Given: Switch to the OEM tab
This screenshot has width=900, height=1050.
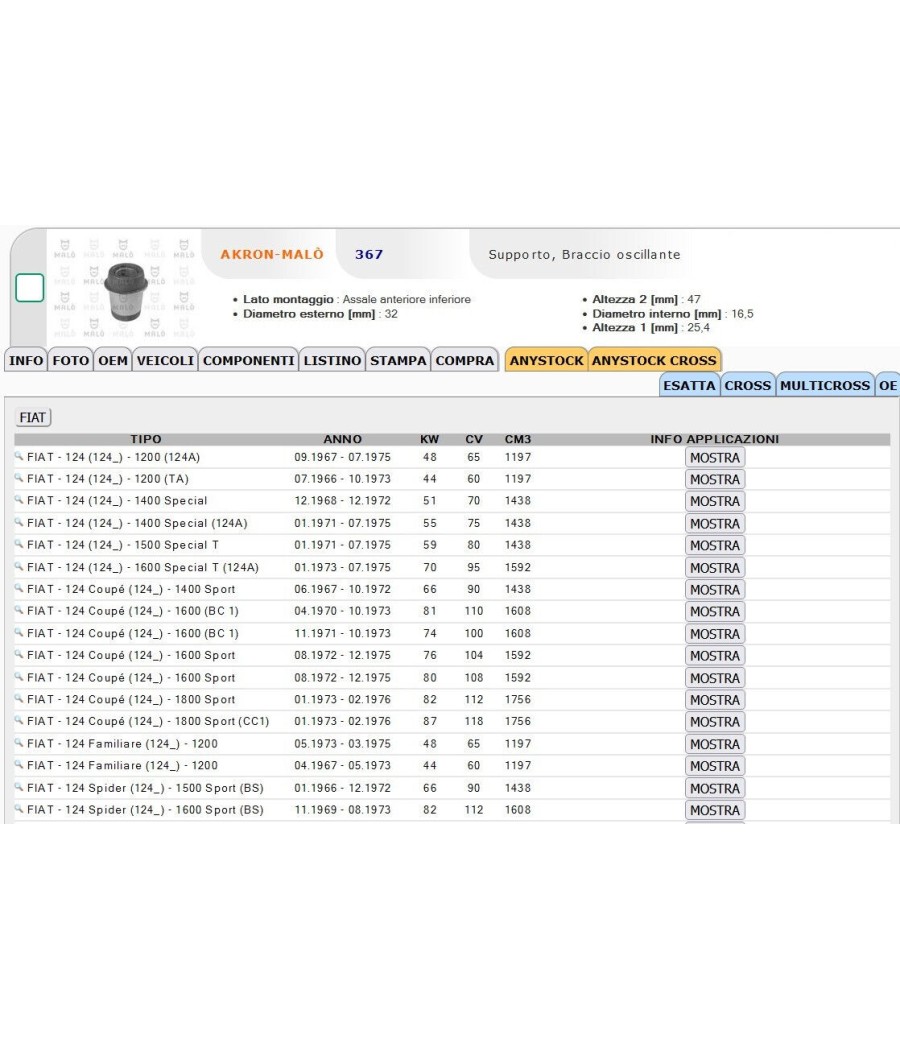Looking at the screenshot, I should coord(112,360).
